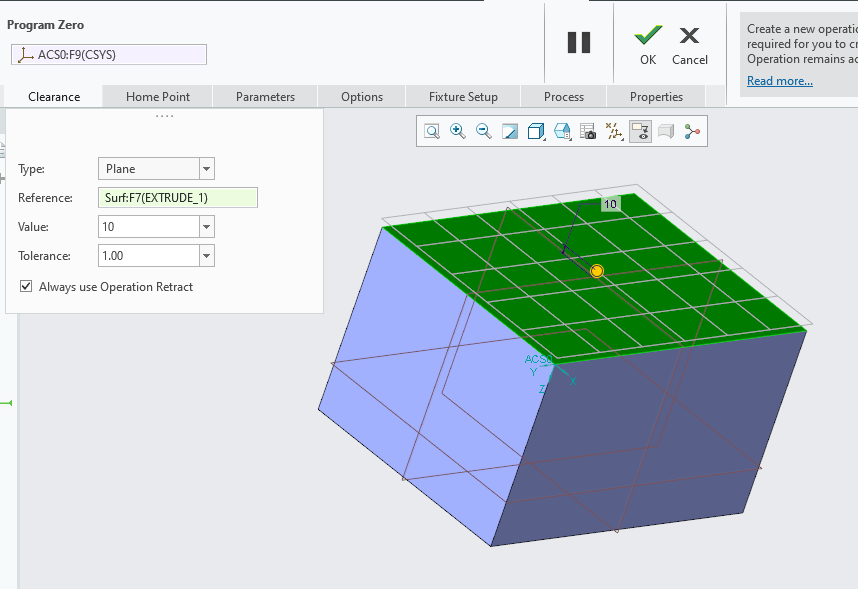Open the datum display filters icon

[x=614, y=131]
